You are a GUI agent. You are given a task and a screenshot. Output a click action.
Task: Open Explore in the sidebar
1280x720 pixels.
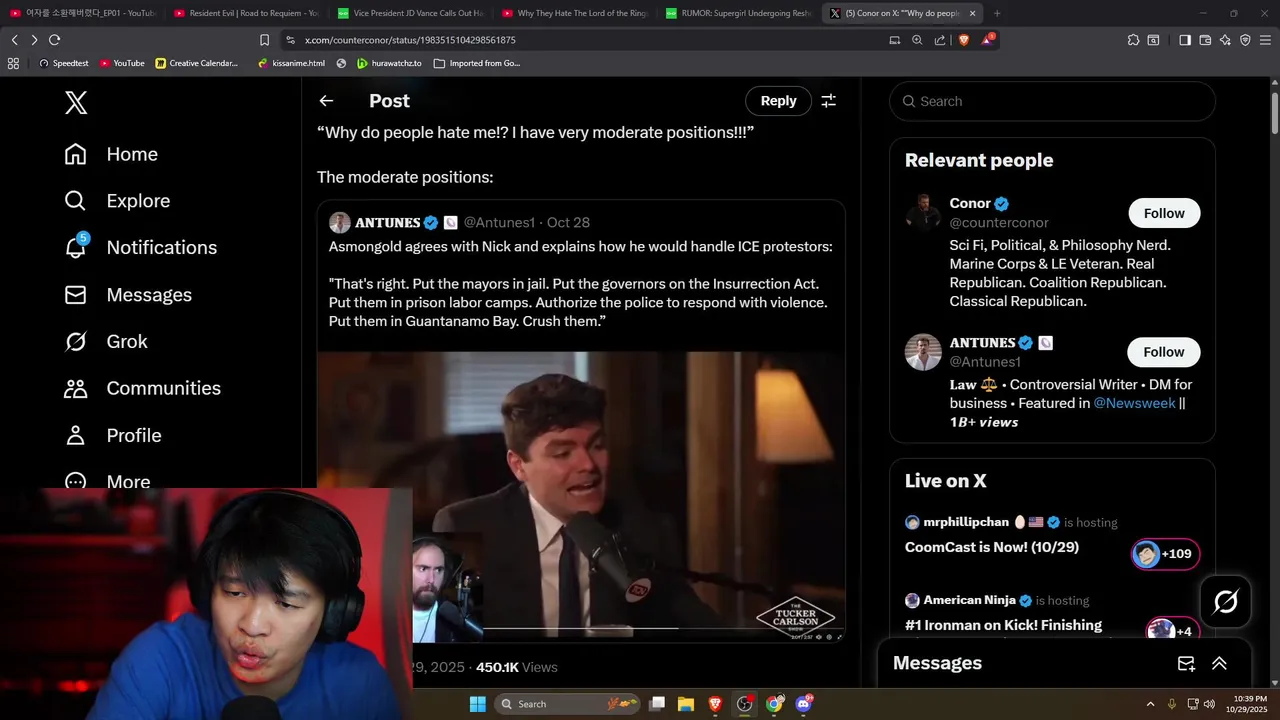117,201
